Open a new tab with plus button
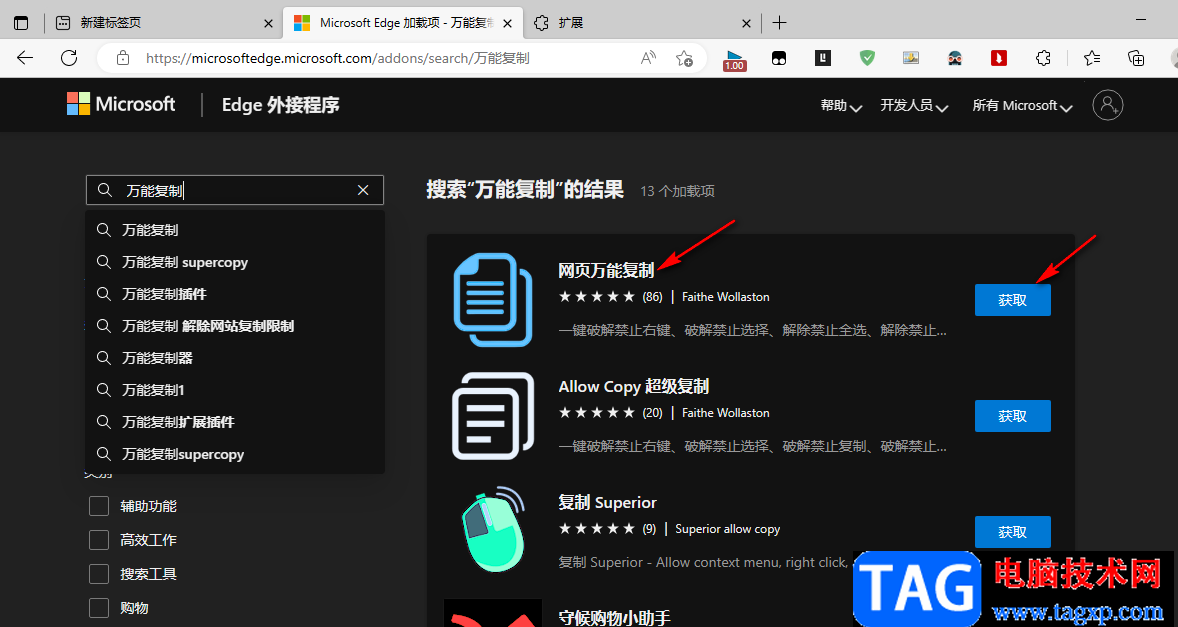This screenshot has height=627, width=1178. click(779, 23)
